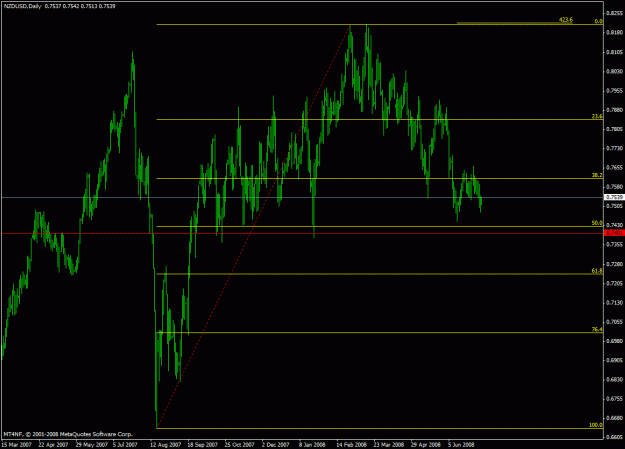
Task: Click the 0.7130 price axis label
Action: coord(614,303)
